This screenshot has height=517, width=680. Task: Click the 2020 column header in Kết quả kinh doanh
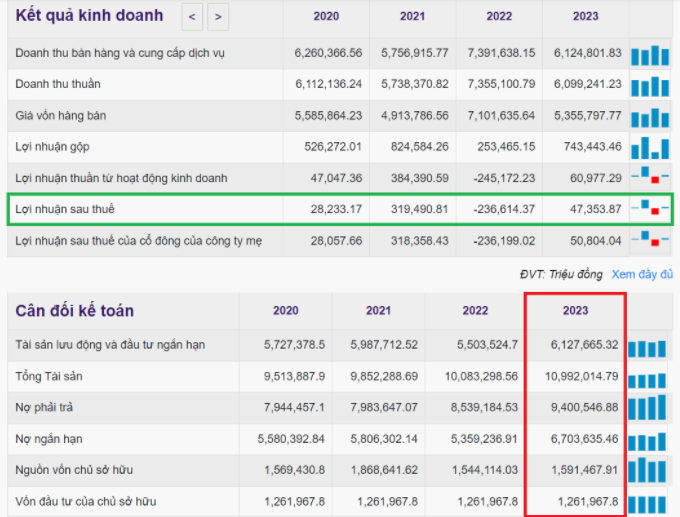pyautogui.click(x=326, y=16)
